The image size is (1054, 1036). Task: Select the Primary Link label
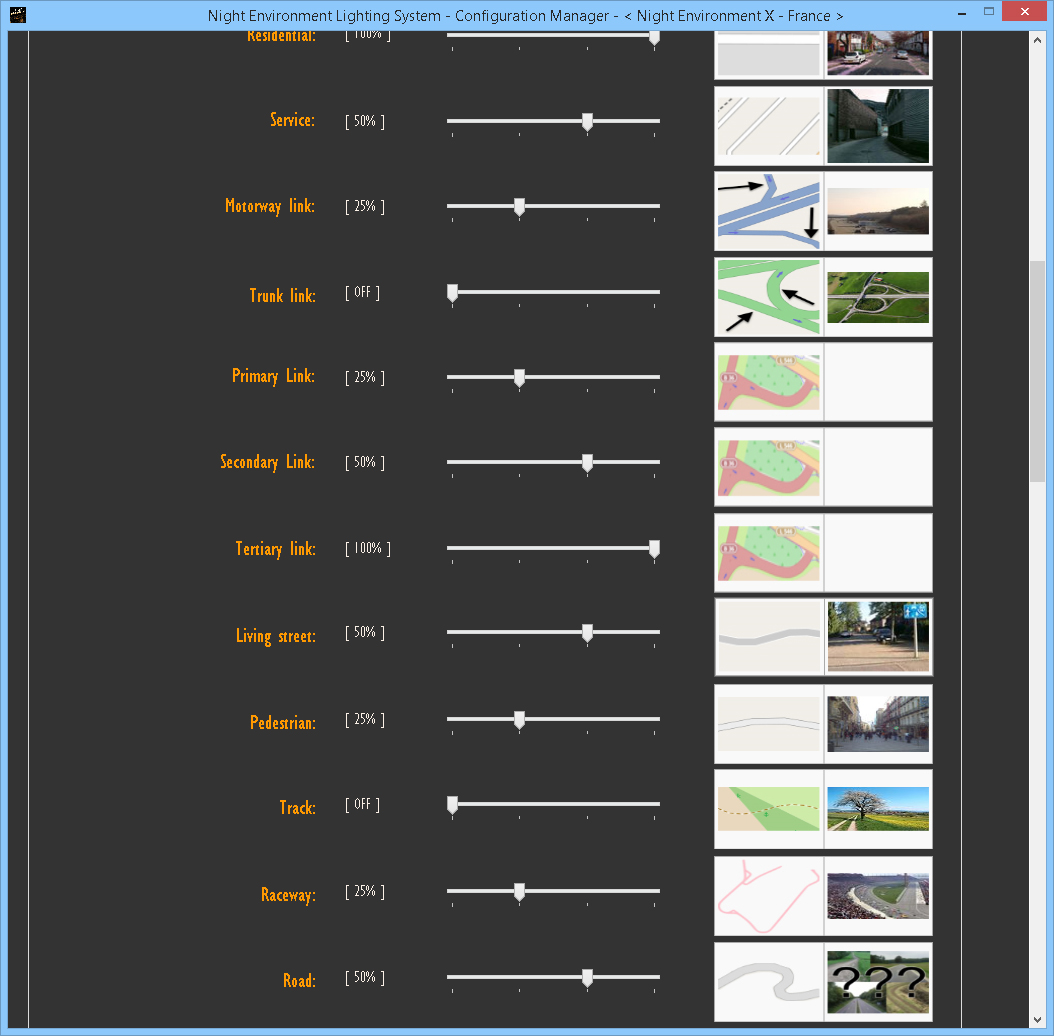click(274, 376)
